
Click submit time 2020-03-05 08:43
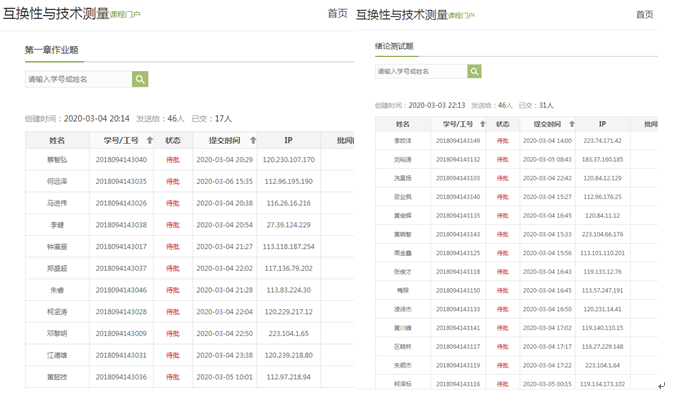pos(547,160)
